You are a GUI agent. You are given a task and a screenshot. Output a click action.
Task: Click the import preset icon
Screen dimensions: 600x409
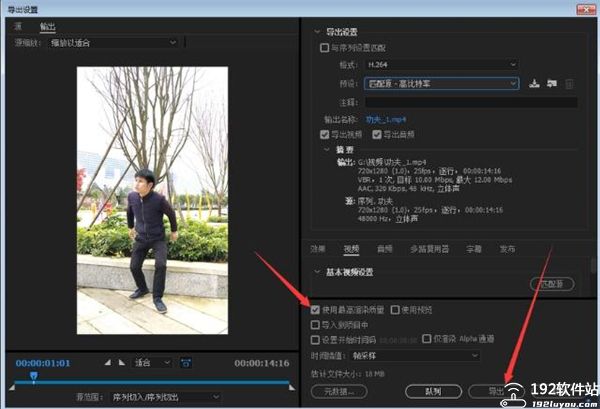(x=551, y=84)
